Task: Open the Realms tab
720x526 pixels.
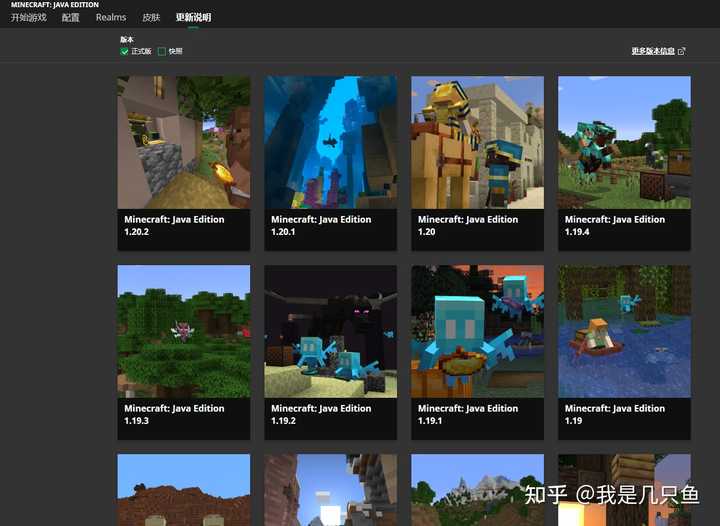Action: click(x=111, y=17)
